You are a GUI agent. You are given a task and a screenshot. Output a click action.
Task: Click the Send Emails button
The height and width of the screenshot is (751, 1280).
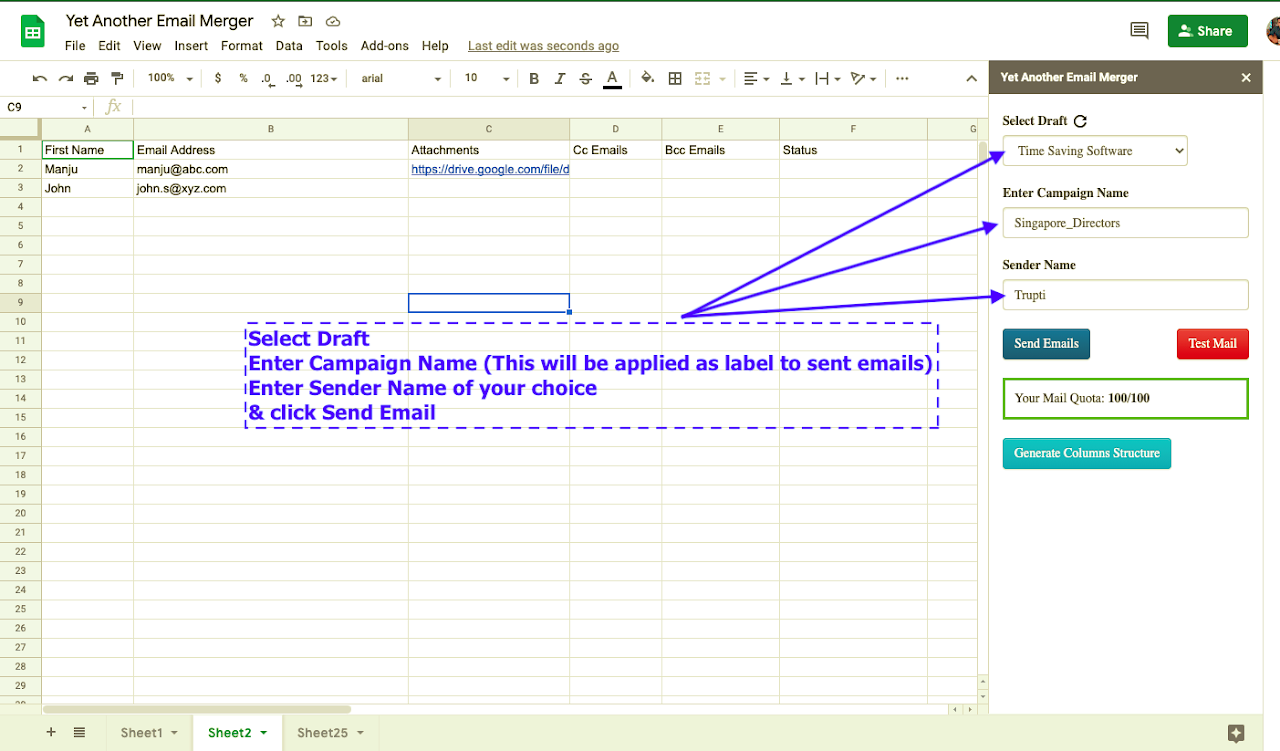click(1046, 343)
